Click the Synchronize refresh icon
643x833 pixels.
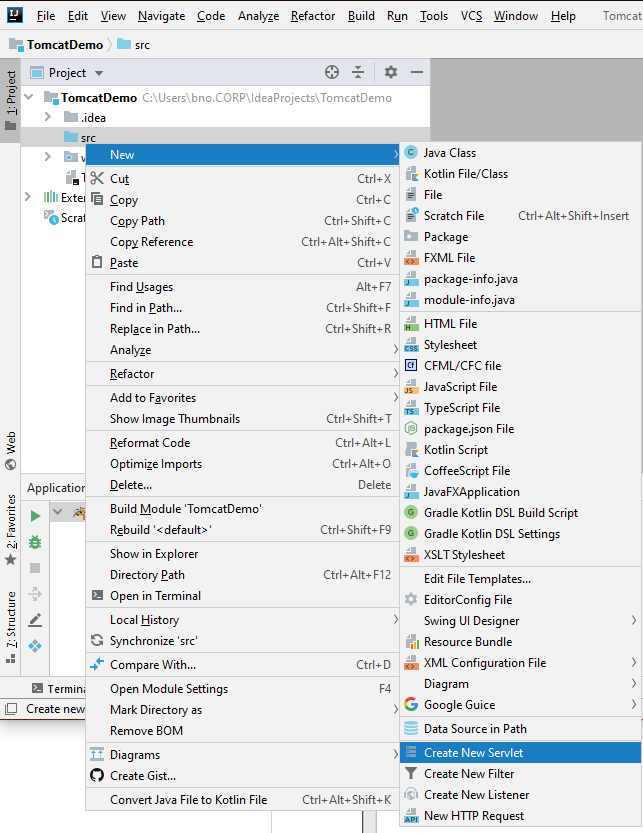97,641
